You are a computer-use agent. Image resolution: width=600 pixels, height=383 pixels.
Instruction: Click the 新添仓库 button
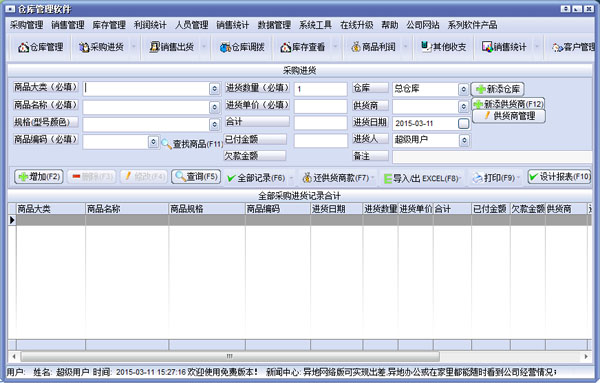497,89
